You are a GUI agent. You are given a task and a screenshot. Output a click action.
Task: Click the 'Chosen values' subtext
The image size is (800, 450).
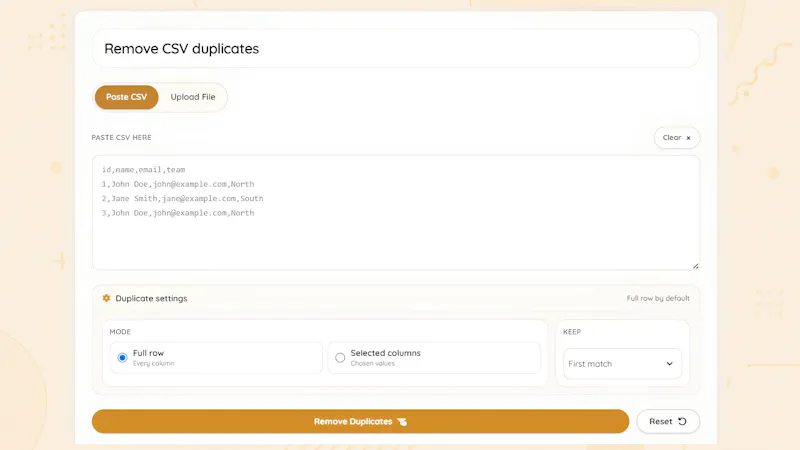pos(372,363)
